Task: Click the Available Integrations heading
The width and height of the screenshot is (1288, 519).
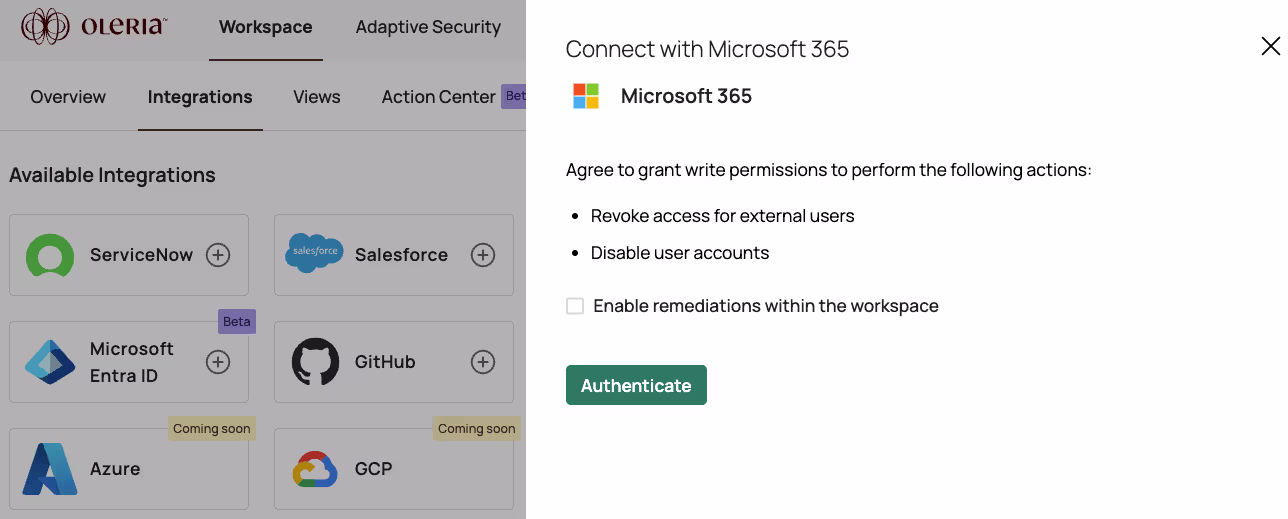Action: pos(112,175)
